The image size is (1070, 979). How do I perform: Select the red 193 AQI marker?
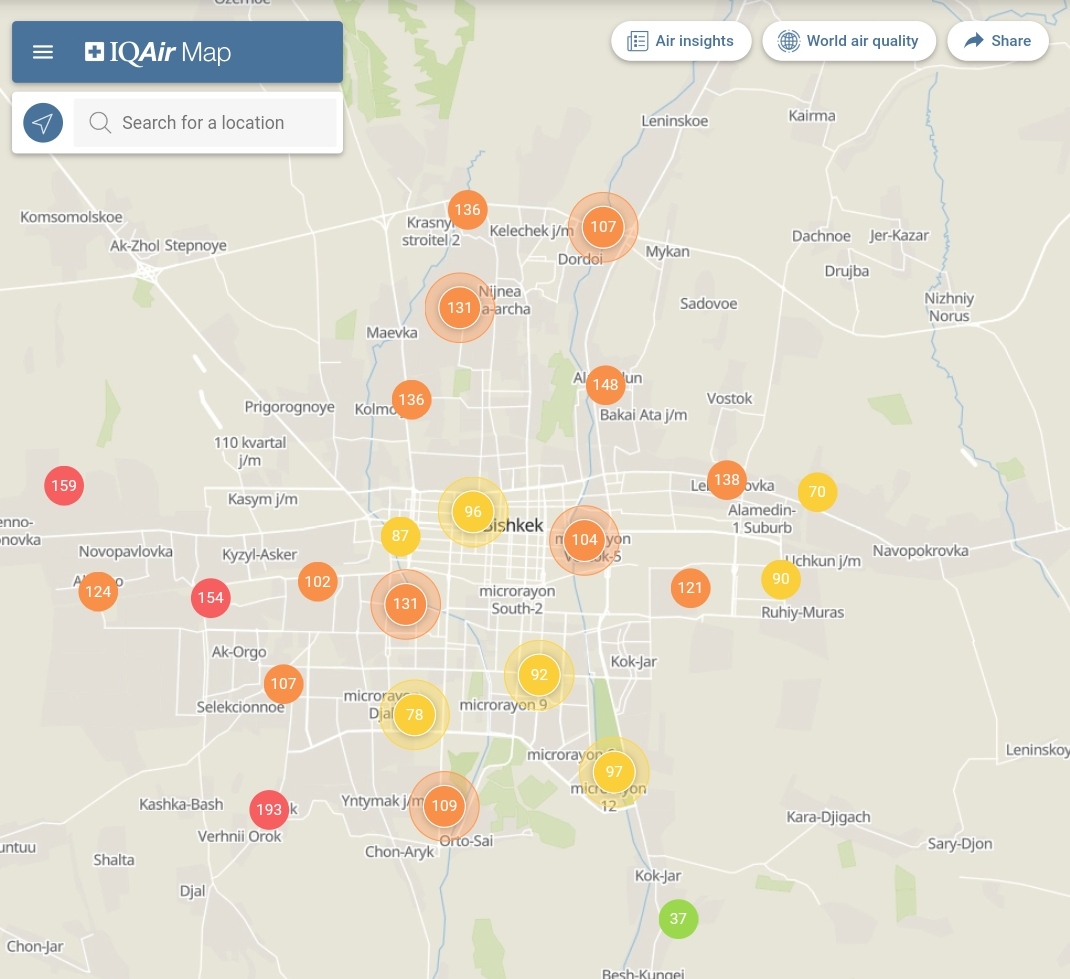click(269, 809)
